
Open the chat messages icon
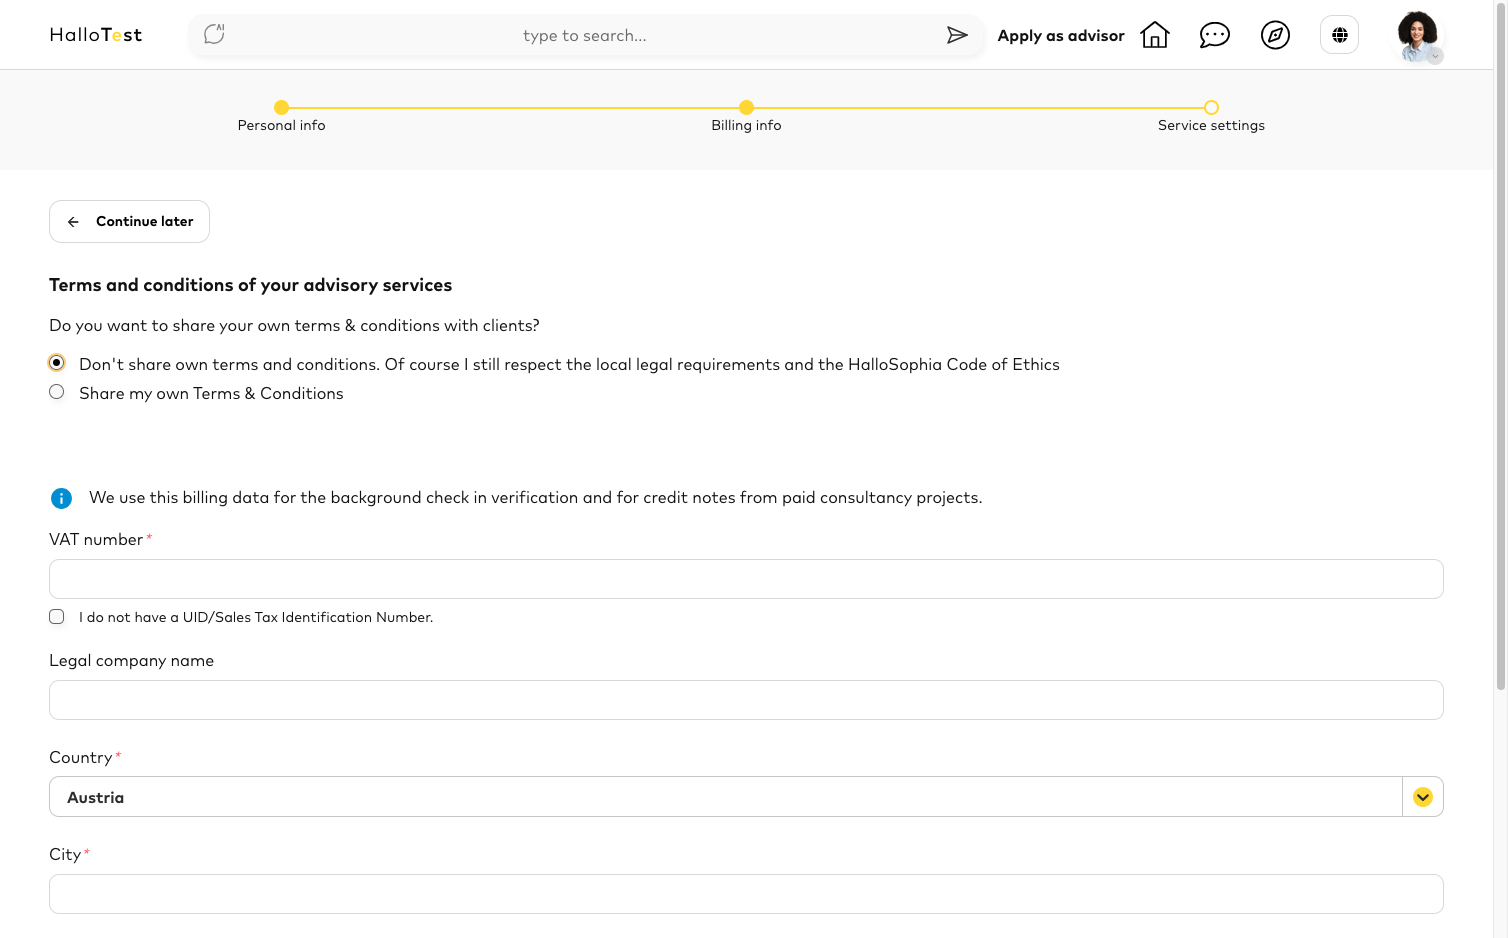pos(1215,35)
